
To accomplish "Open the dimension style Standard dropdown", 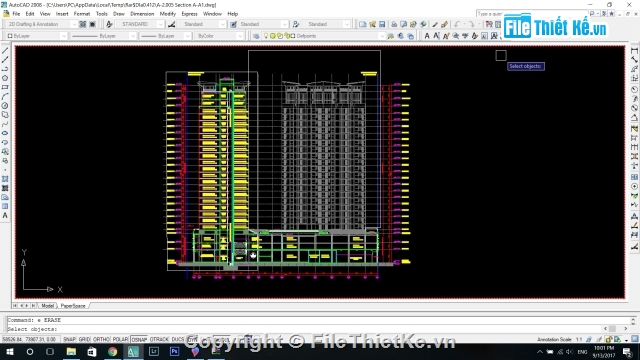I will [222, 24].
